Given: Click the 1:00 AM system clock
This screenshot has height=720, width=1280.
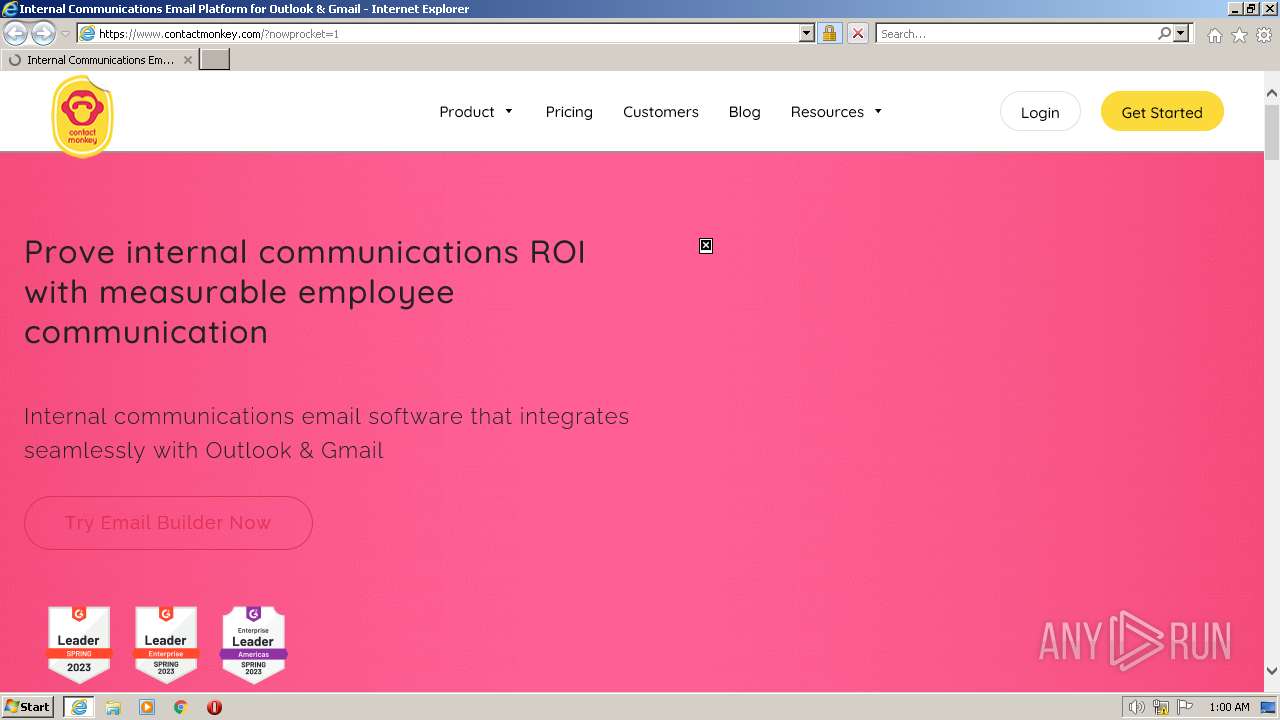Looking at the screenshot, I should (x=1229, y=707).
